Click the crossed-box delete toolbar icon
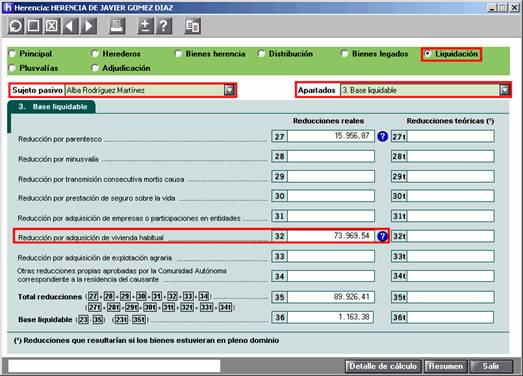The width and height of the screenshot is (523, 376). [x=52, y=26]
